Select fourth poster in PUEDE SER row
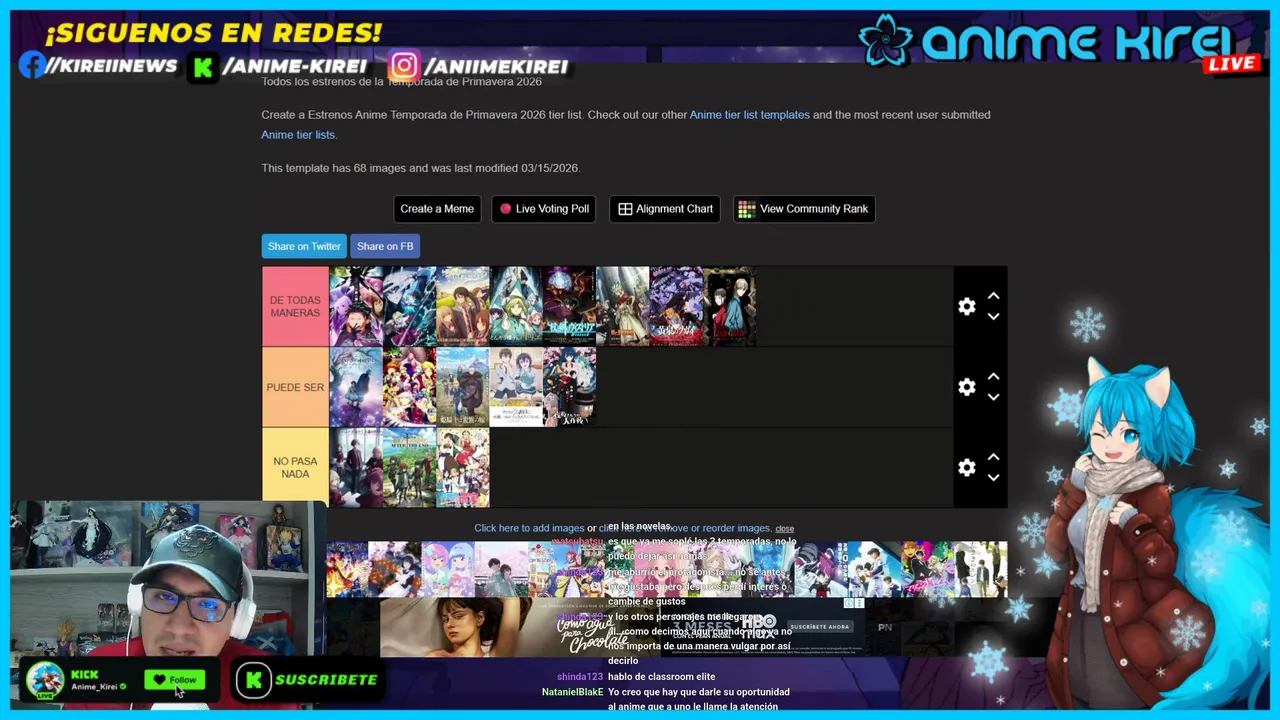The image size is (1280, 720). coord(516,387)
